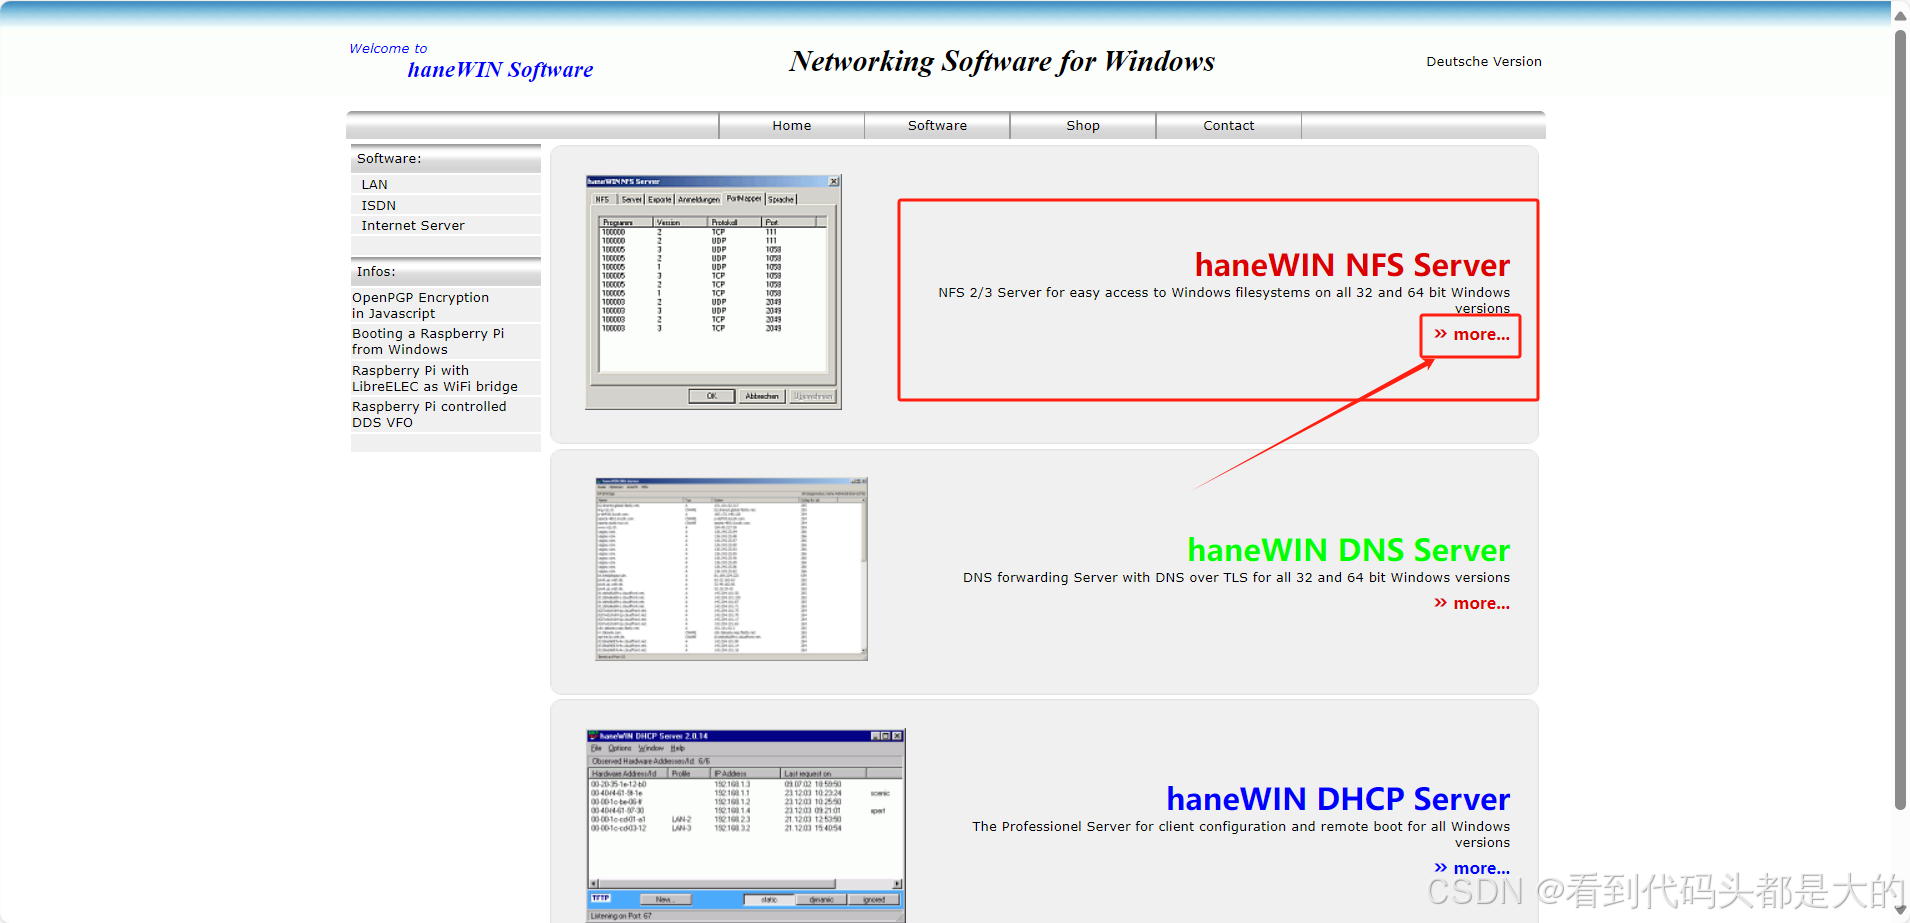Toggle the static lease filter in DHCP window

(768, 899)
